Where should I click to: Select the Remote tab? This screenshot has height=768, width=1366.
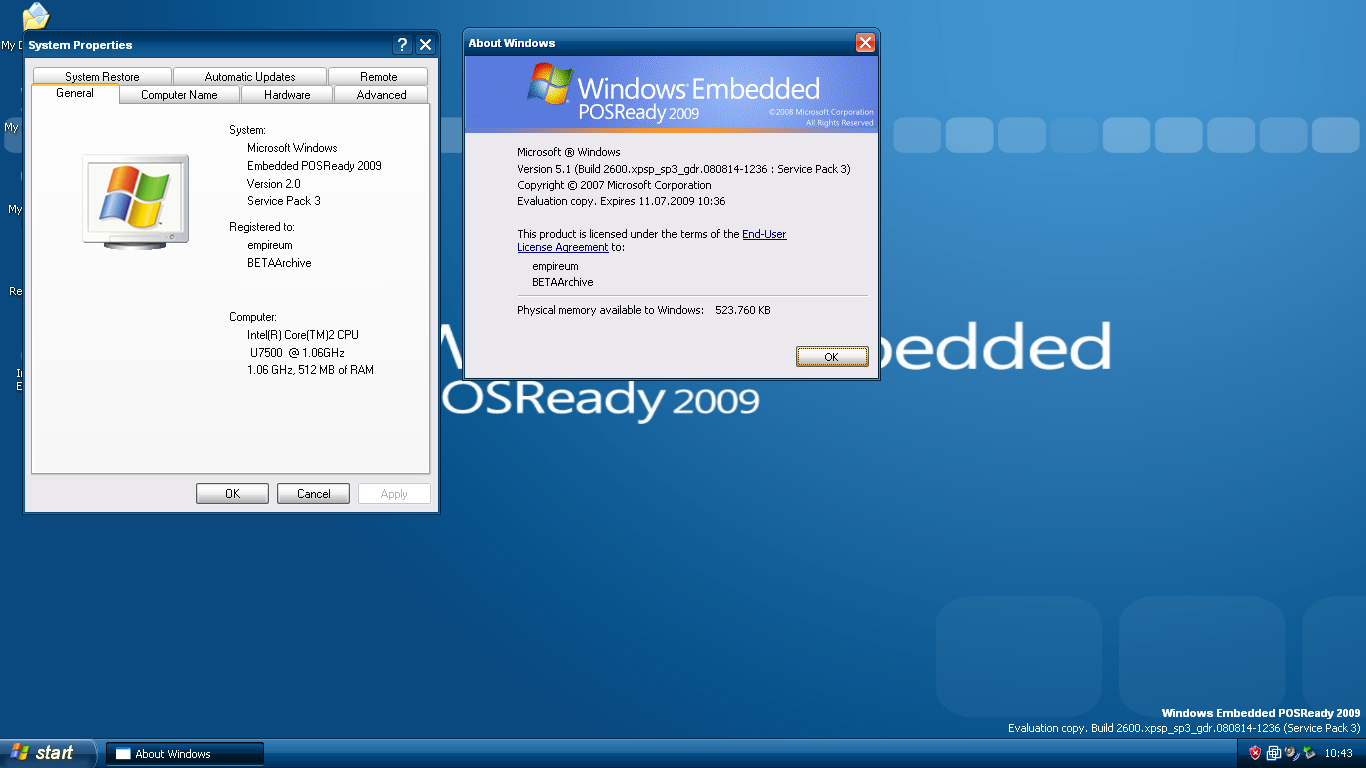point(379,76)
